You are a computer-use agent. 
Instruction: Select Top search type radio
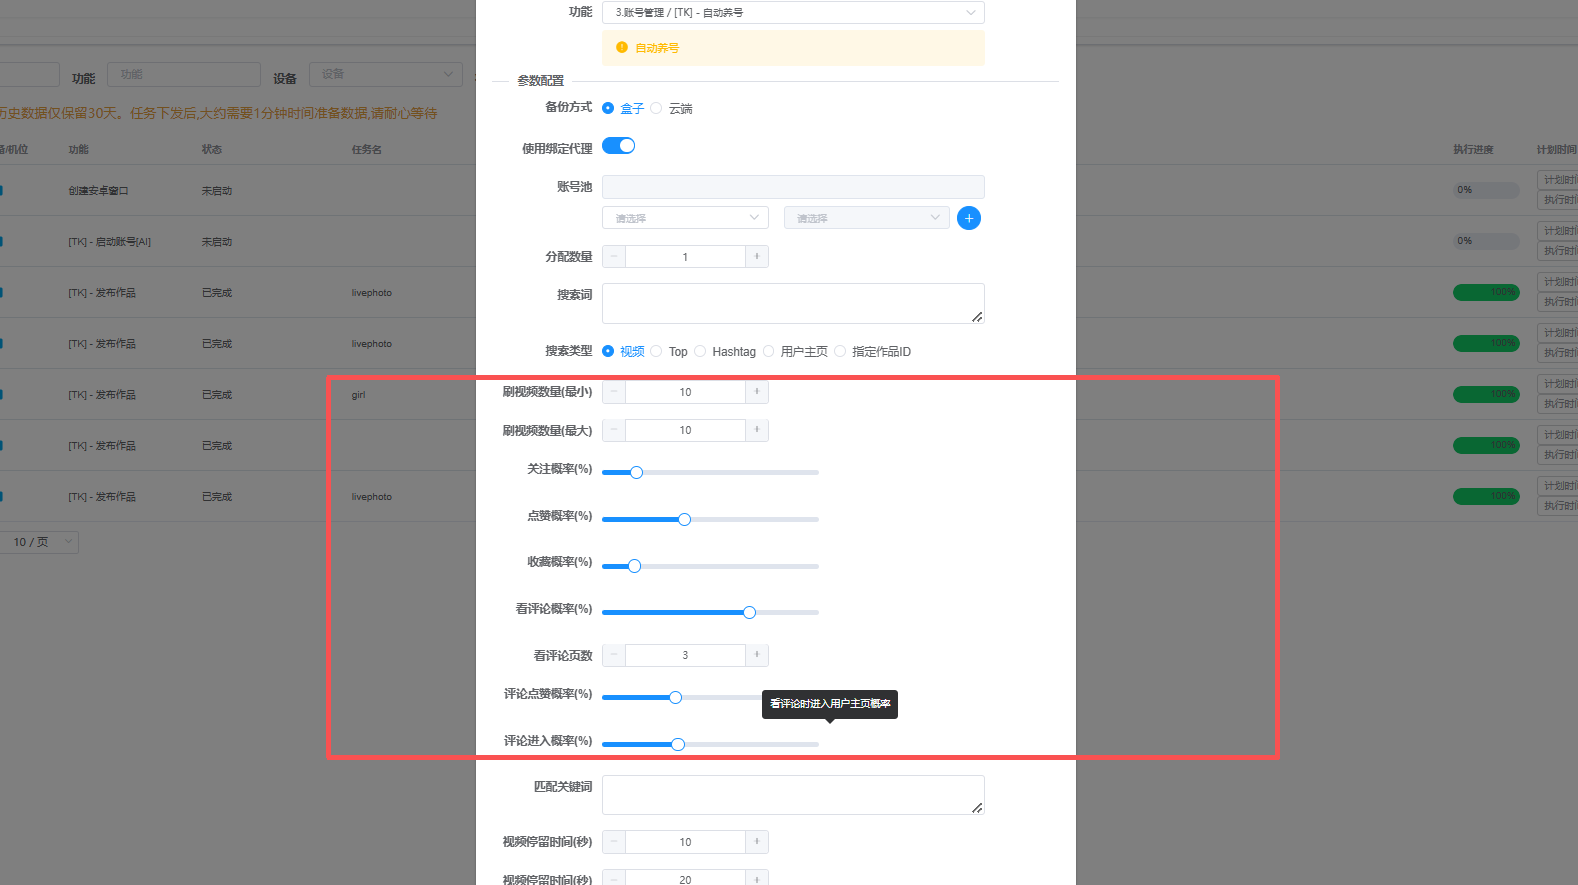(x=656, y=351)
